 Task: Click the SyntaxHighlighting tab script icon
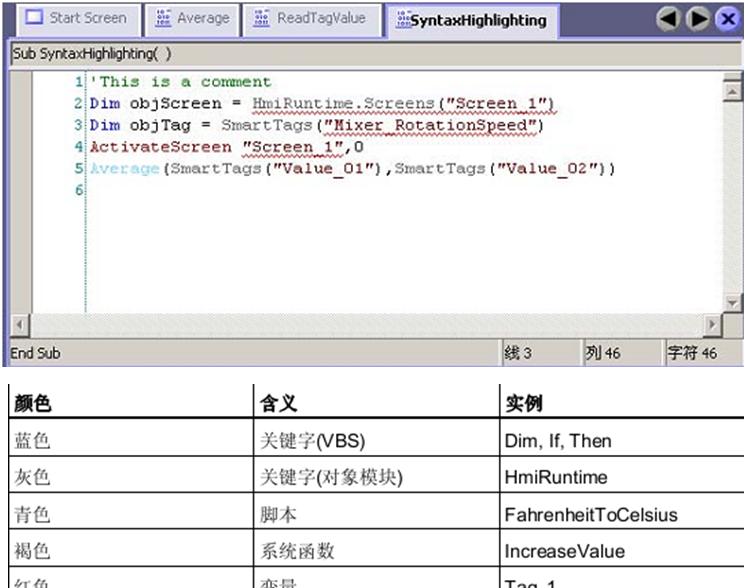(403, 19)
